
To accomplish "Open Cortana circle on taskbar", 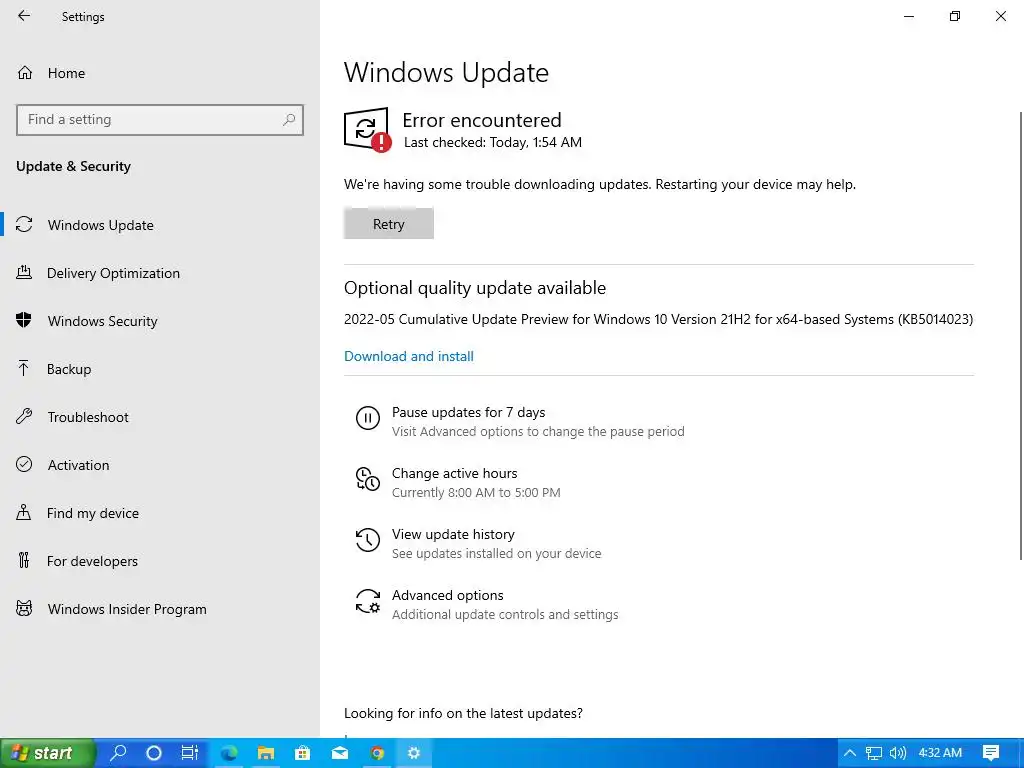I will tap(153, 753).
